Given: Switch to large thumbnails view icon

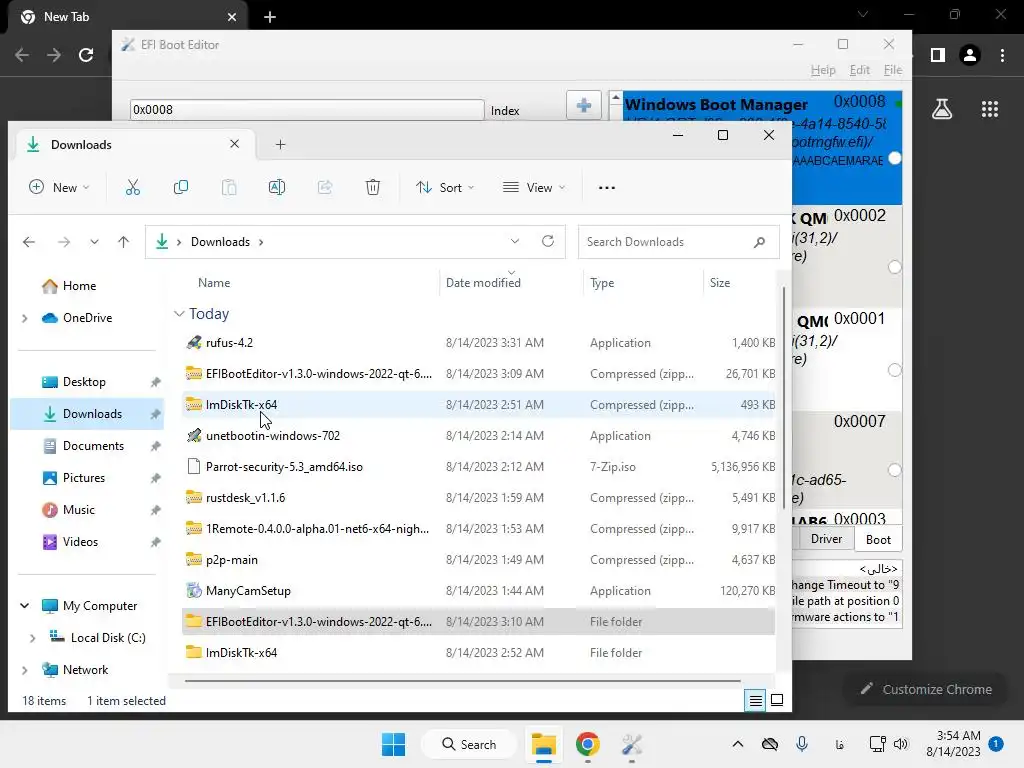Looking at the screenshot, I should [777, 700].
